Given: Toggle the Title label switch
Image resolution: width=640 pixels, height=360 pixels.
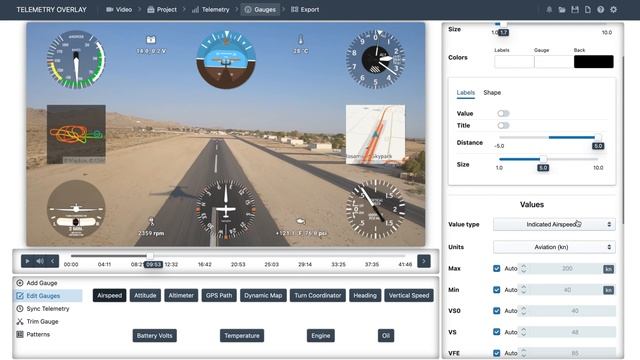Looking at the screenshot, I should (503, 125).
